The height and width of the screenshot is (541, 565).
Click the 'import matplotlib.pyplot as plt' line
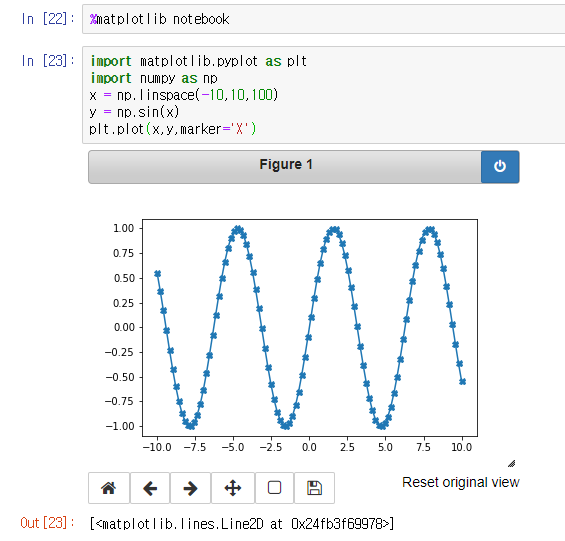pyautogui.click(x=198, y=61)
